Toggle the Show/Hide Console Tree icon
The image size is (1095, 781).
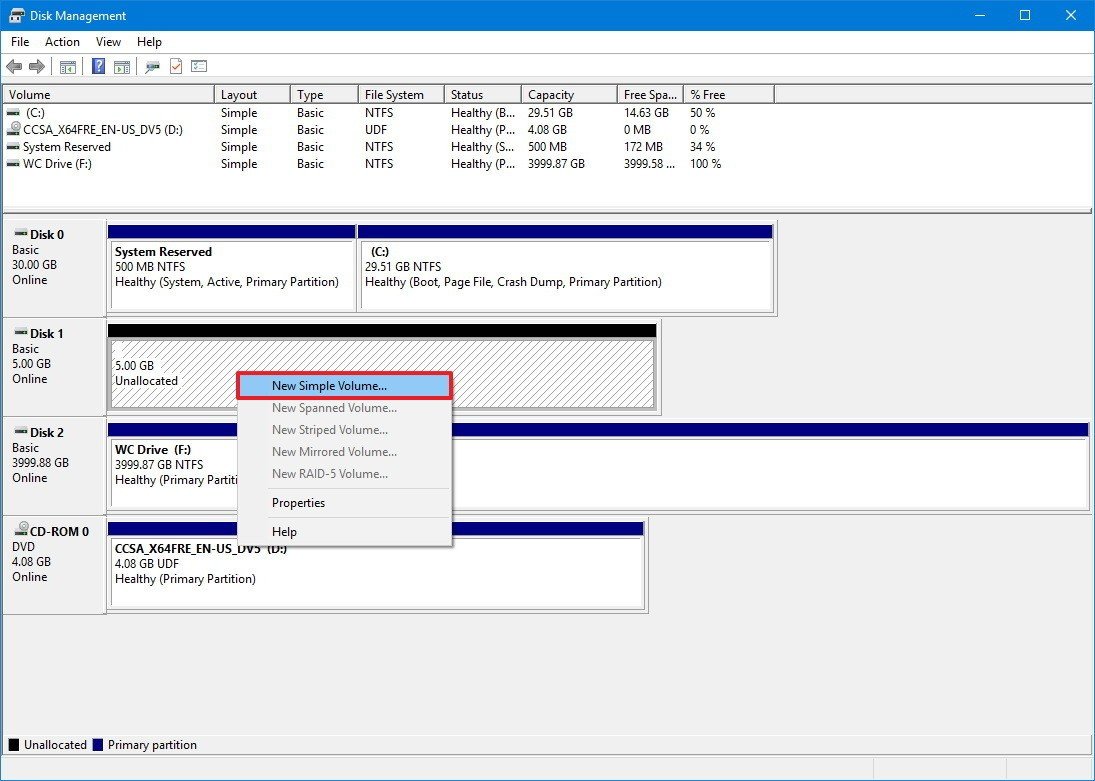pos(68,66)
